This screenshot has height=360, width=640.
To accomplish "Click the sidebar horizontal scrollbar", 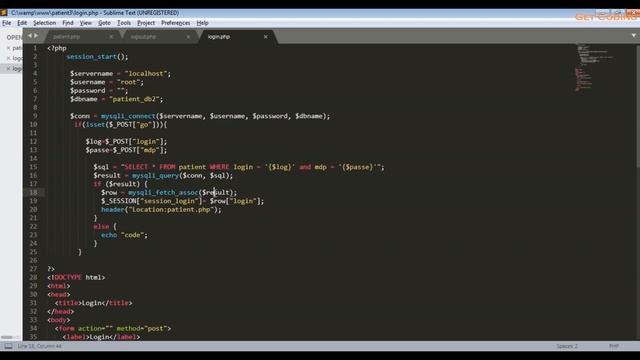I will 10,337.
